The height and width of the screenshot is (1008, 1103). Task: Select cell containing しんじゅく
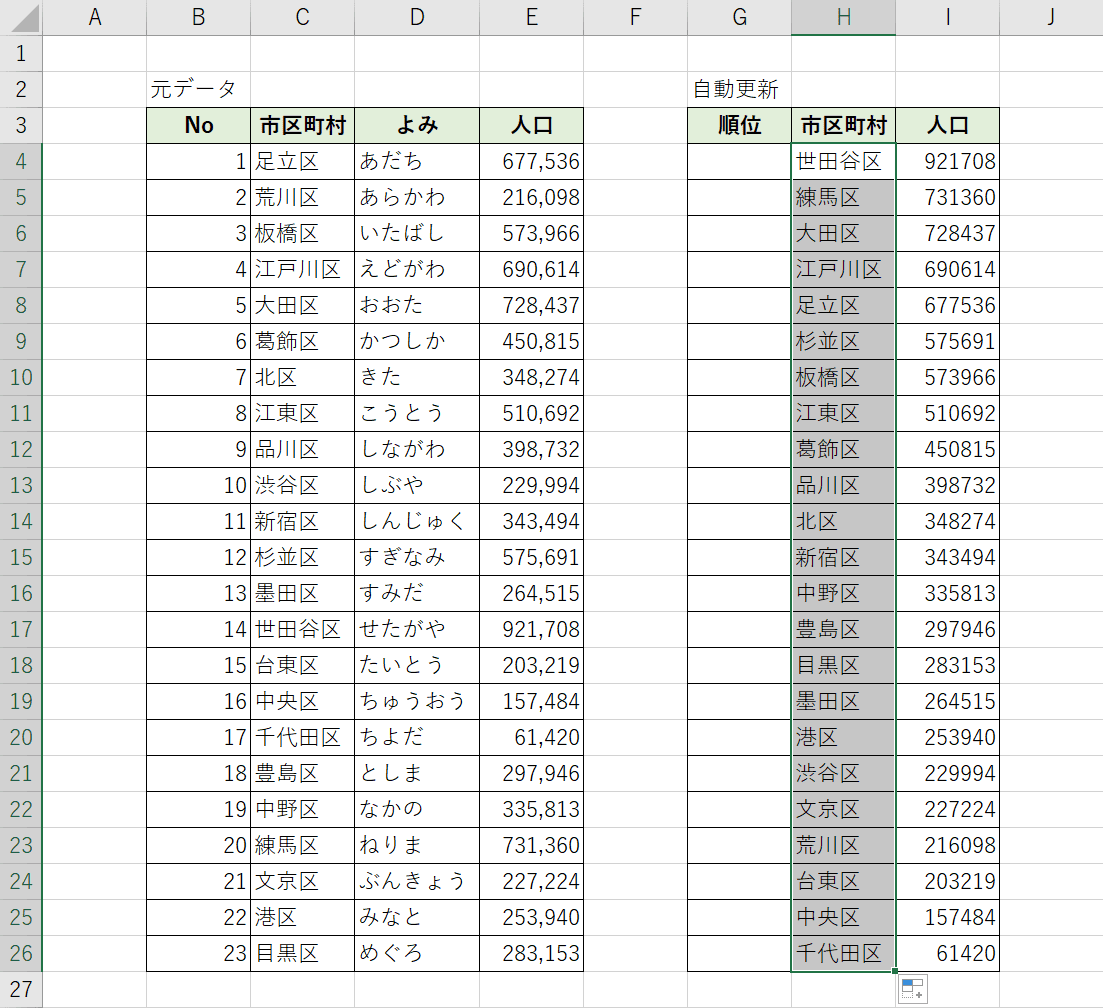pyautogui.click(x=417, y=521)
